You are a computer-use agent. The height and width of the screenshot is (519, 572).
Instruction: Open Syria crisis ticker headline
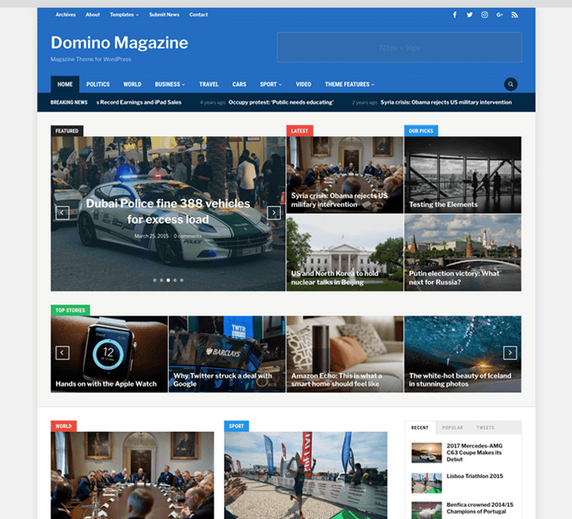pos(446,102)
